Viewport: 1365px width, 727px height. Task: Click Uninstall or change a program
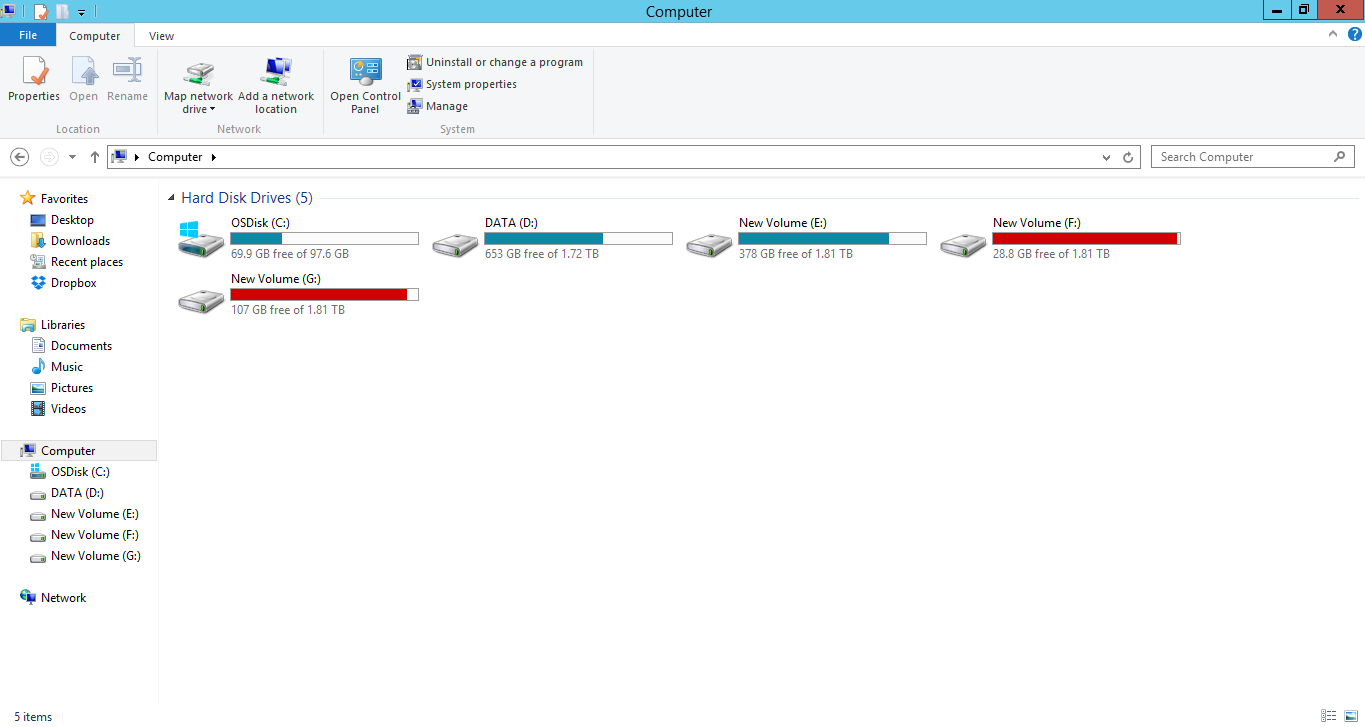[x=495, y=62]
